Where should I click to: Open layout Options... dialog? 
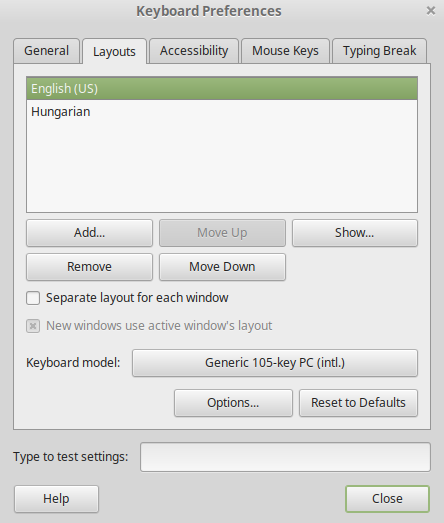coord(233,403)
